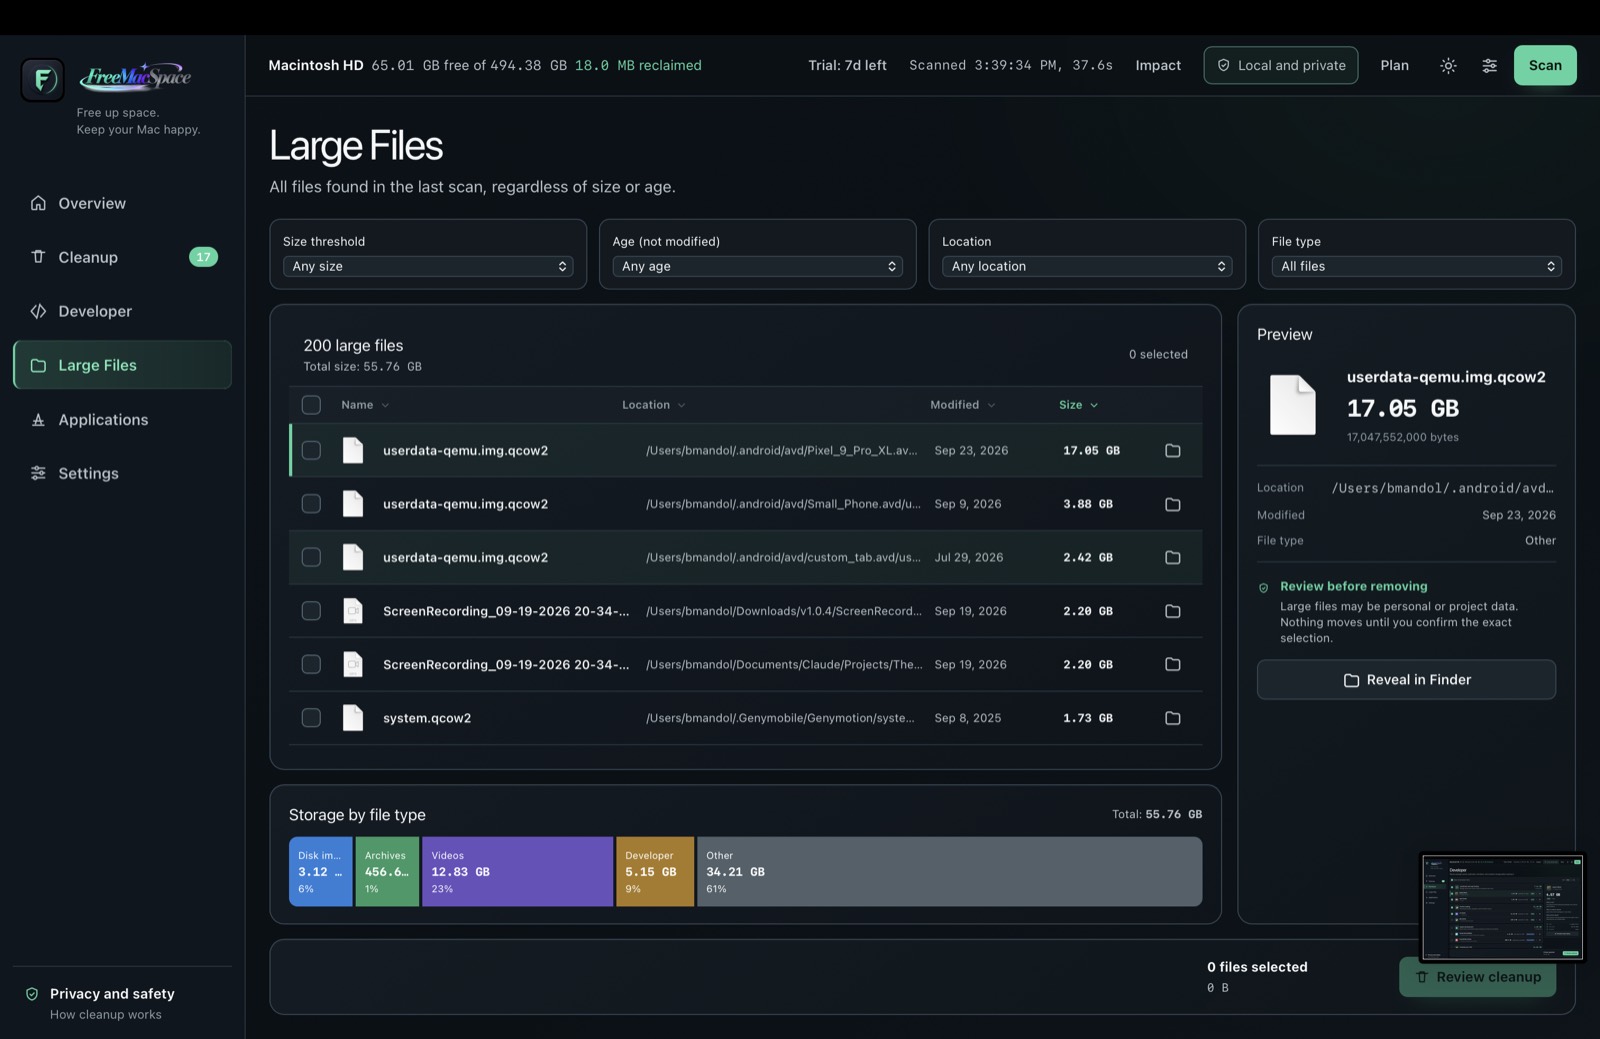Click gold Developer 5.15 GB segment
1600x1039 pixels.
tap(655, 872)
